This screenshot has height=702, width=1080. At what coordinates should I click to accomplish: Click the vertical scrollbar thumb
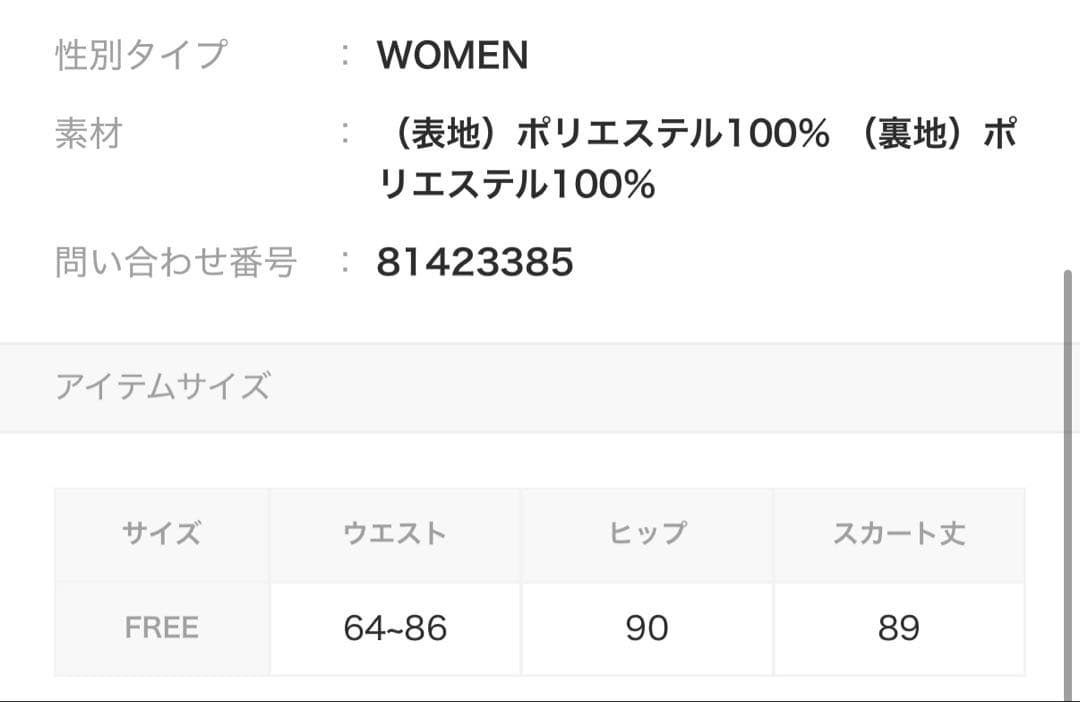1071,480
